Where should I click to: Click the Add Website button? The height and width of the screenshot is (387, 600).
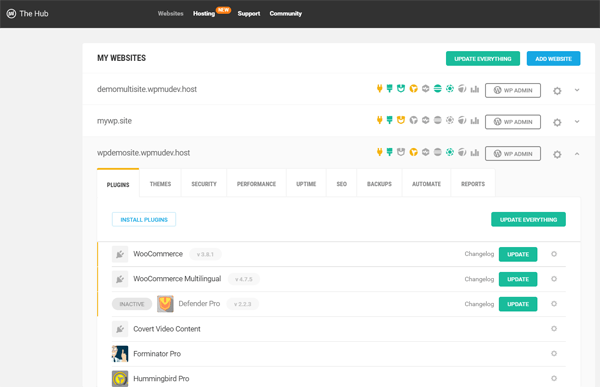553,59
